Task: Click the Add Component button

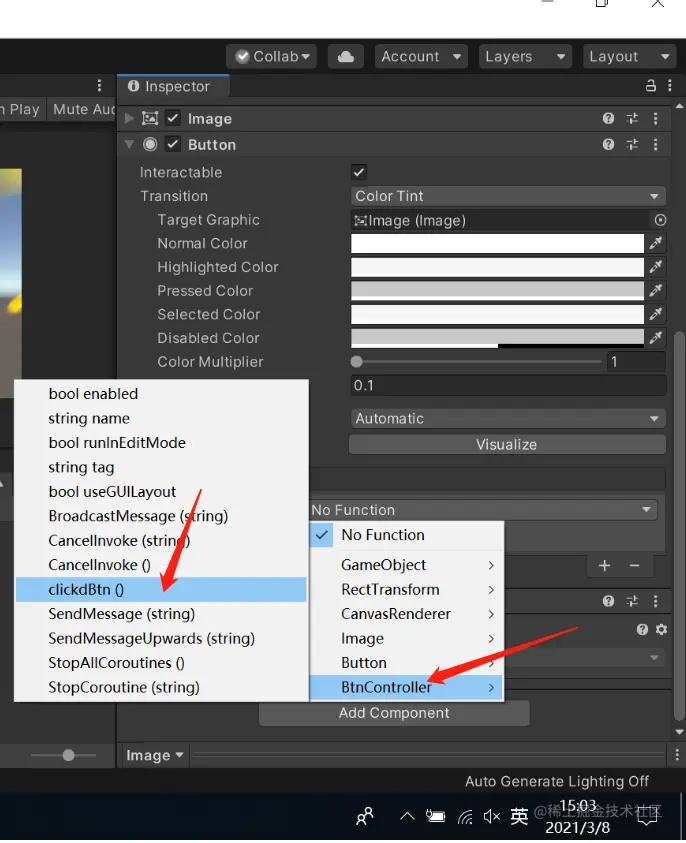Action: 394,713
